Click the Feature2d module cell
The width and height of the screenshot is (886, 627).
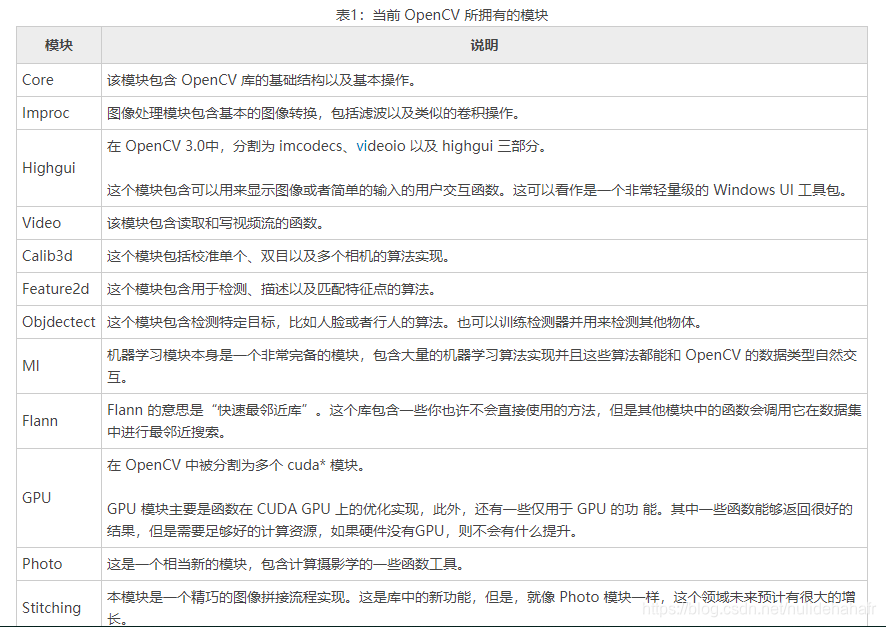point(59,289)
